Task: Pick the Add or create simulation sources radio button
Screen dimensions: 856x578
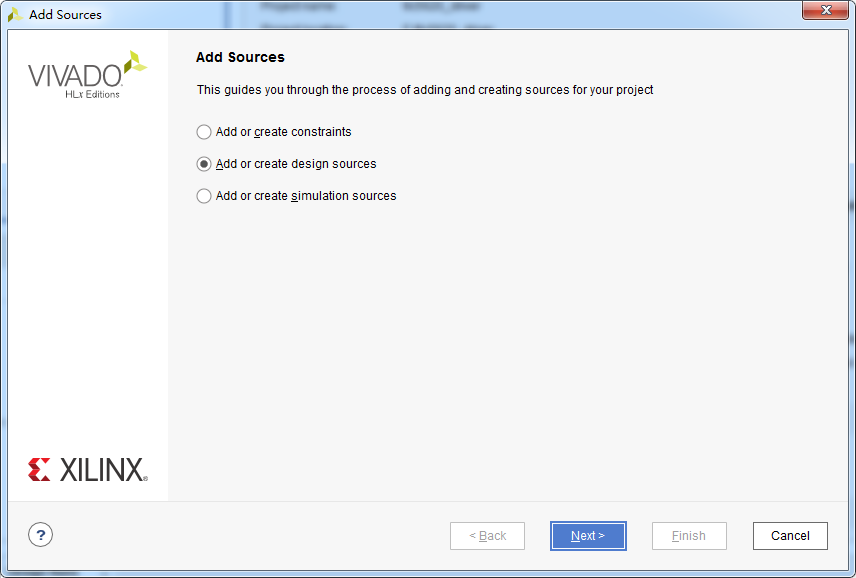Action: [x=204, y=196]
